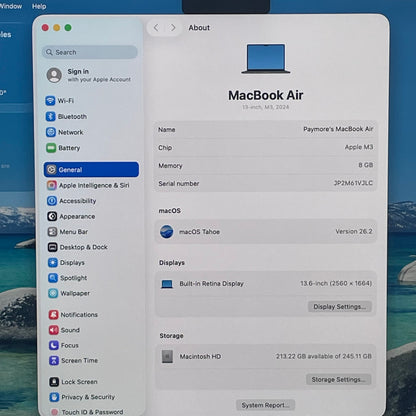The width and height of the screenshot is (416, 416).
Task: Open Apple Intelligence & Siri icon
Action: [52, 185]
